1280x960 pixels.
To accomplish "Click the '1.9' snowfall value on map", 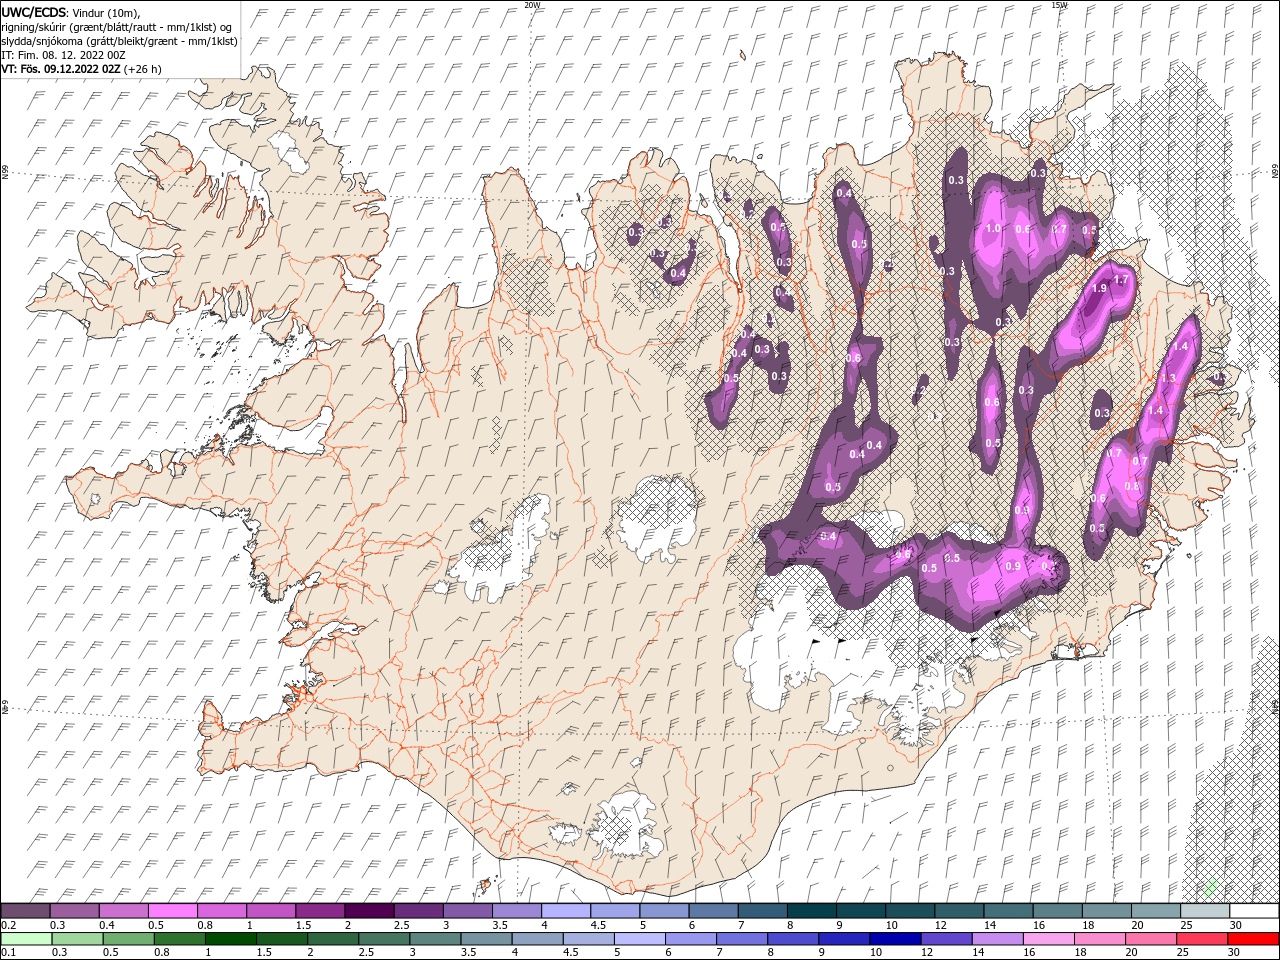I will pos(1100,288).
